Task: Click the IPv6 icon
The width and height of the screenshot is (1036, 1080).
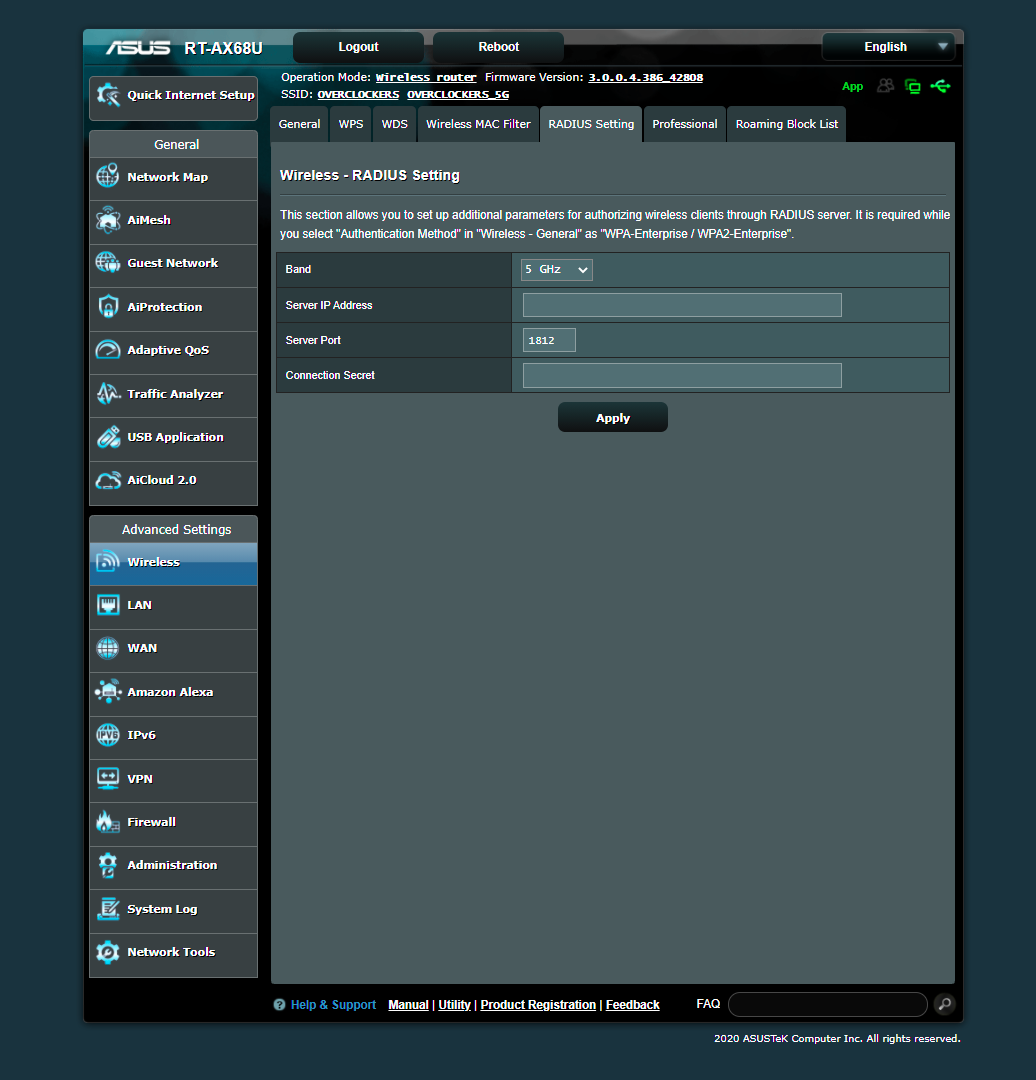Action: tap(107, 735)
